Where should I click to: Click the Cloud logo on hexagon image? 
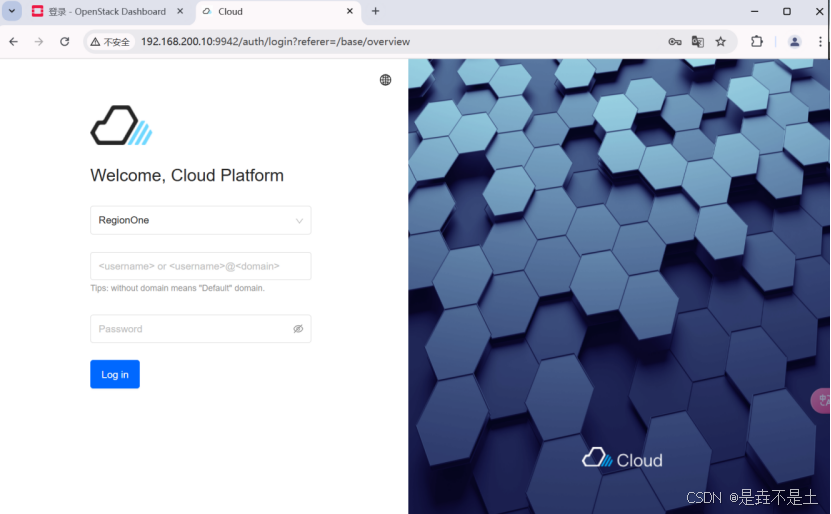(x=622, y=459)
